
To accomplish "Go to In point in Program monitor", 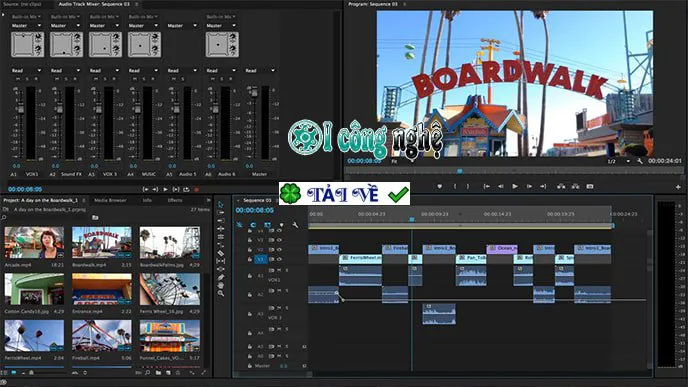I will coord(486,186).
